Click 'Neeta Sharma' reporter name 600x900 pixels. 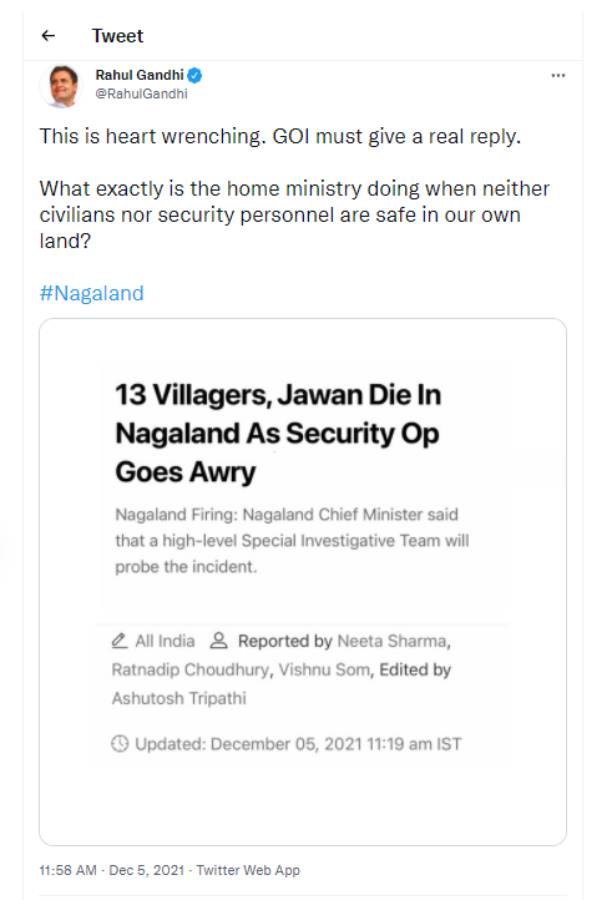[x=394, y=641]
